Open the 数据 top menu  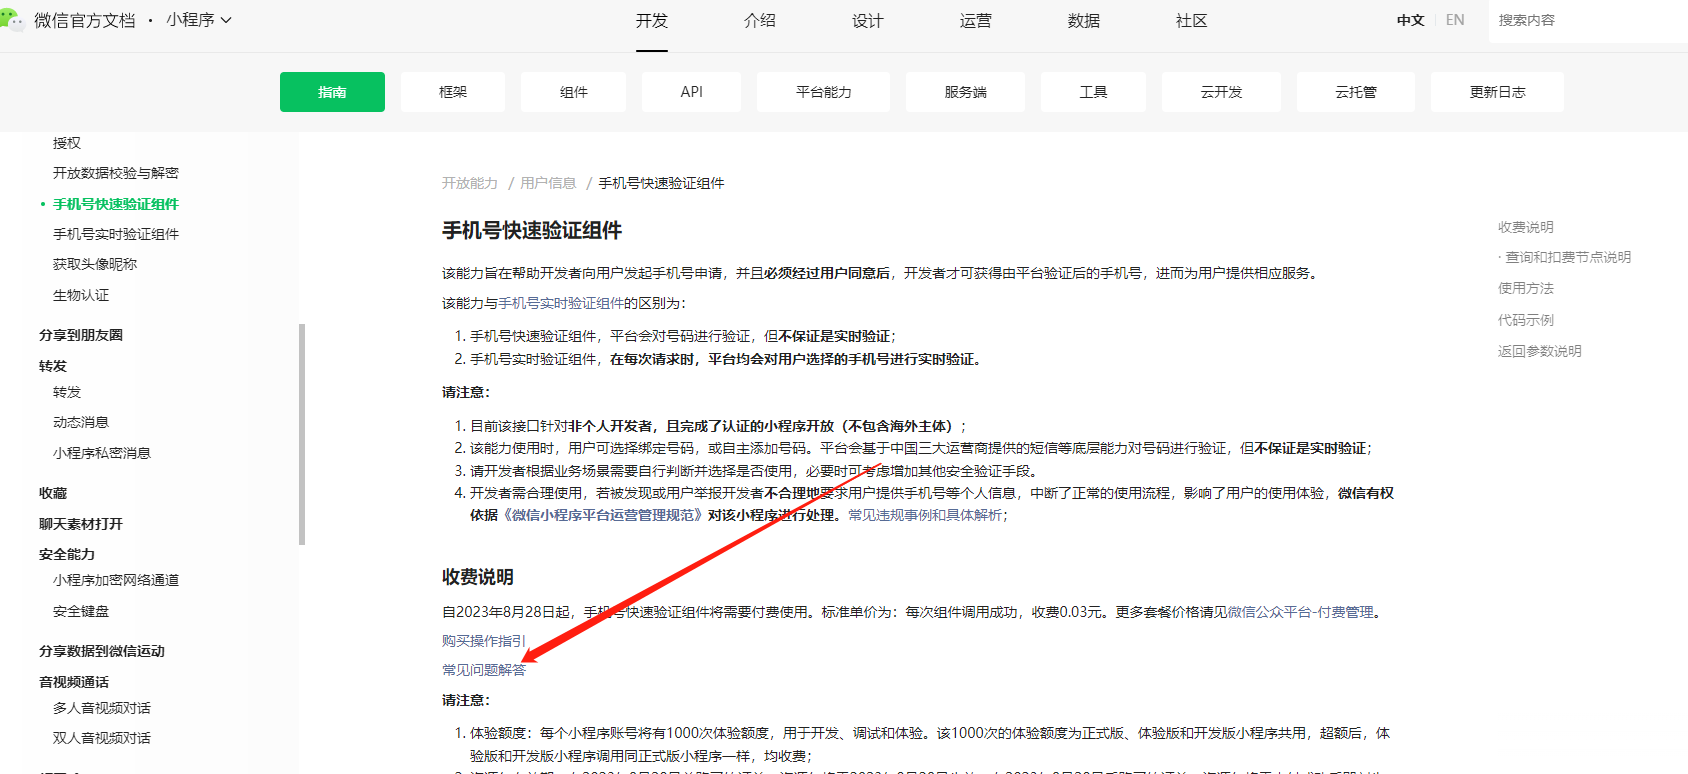[x=1084, y=20]
